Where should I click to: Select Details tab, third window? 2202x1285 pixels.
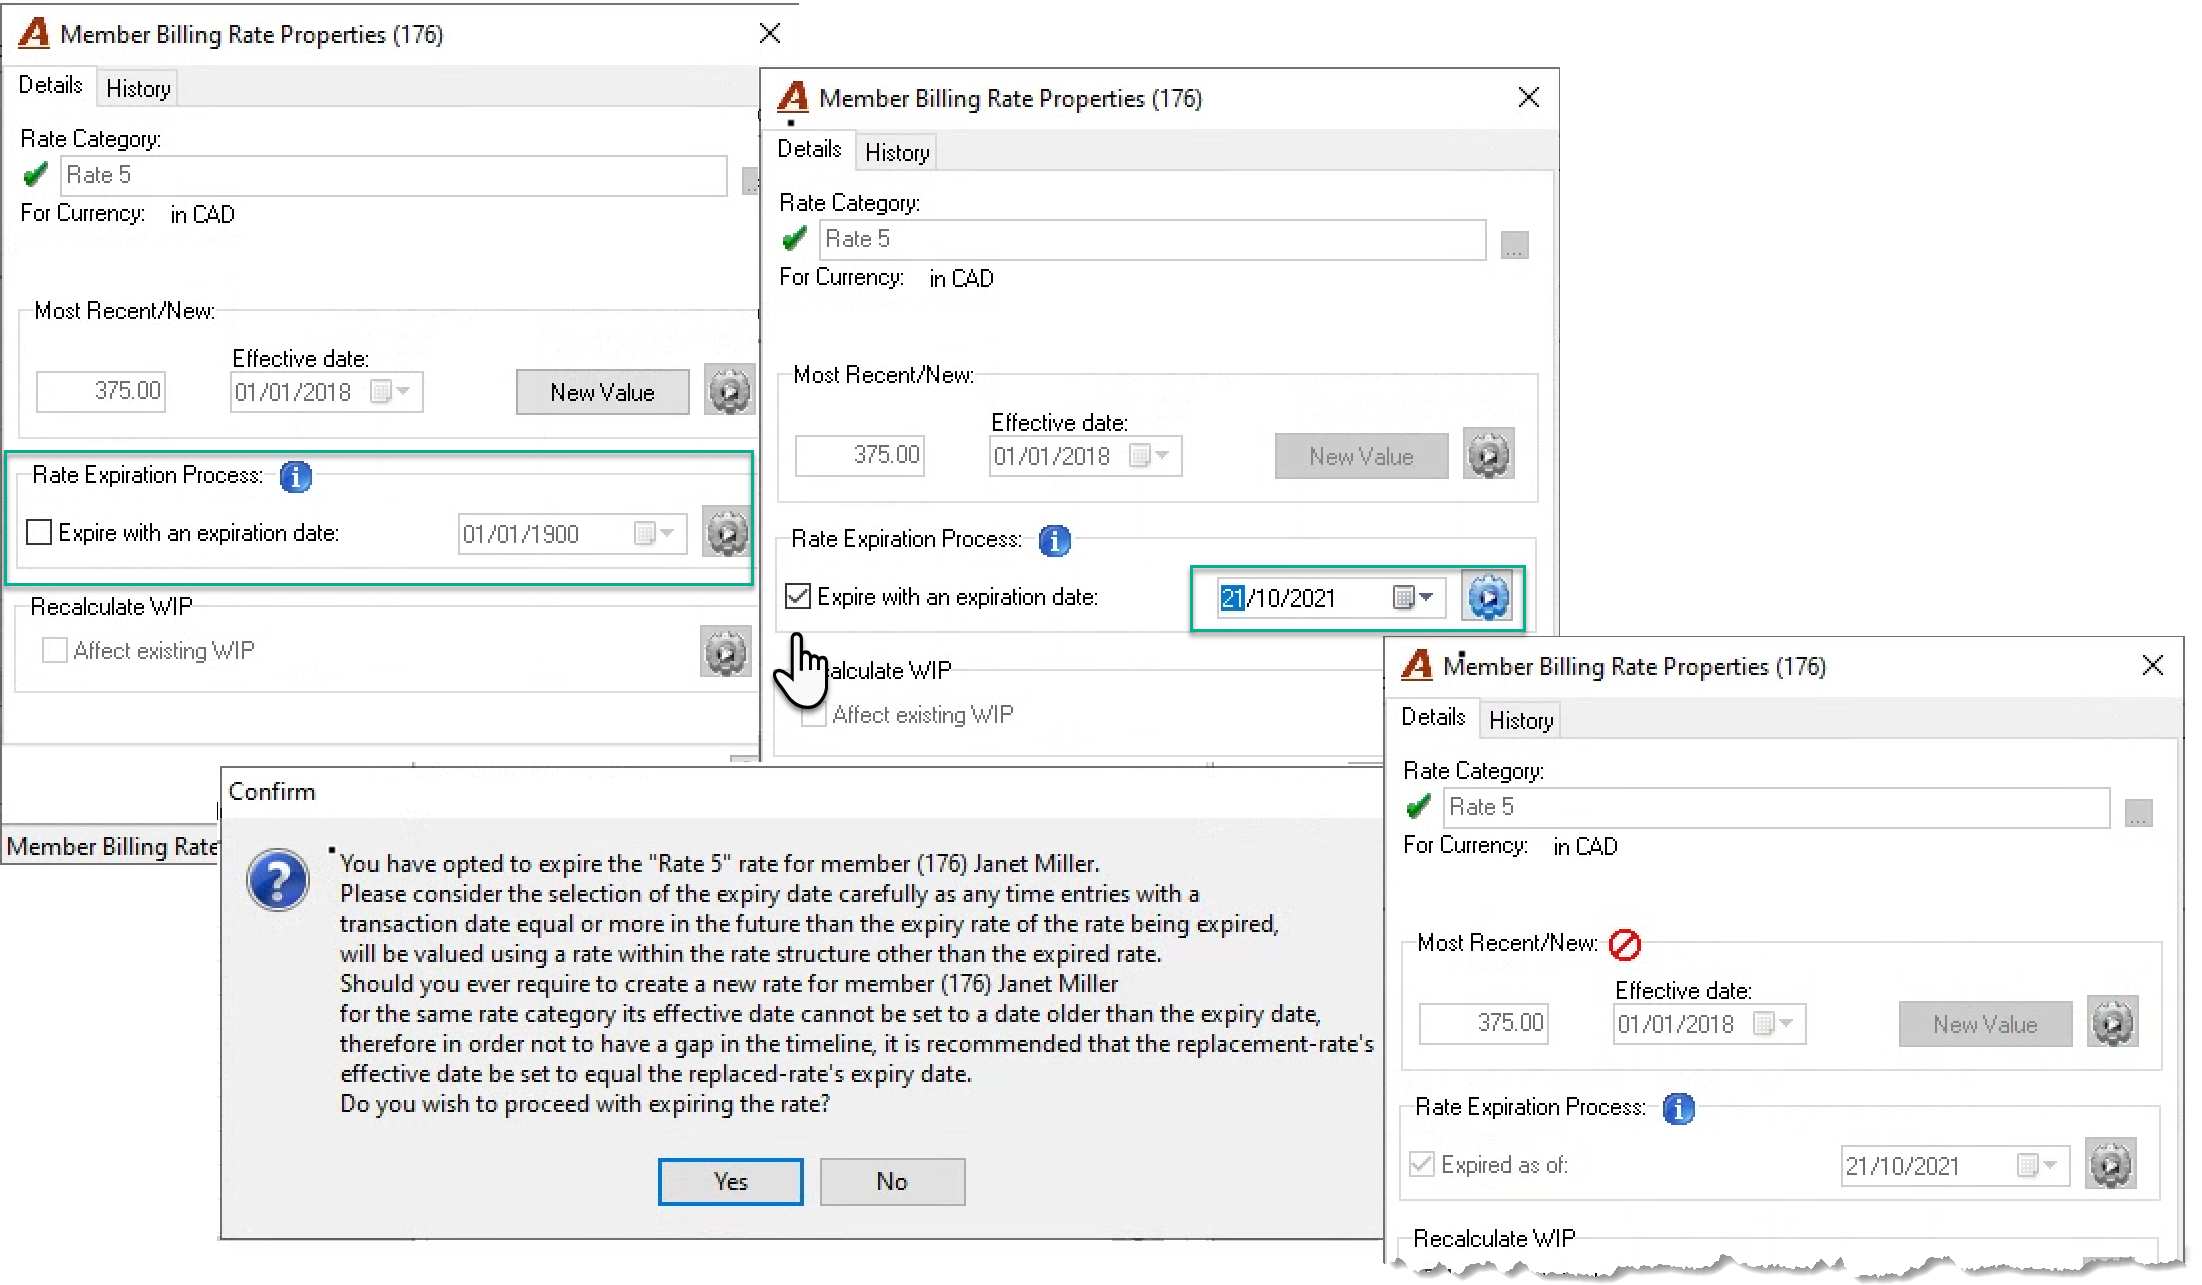(1433, 717)
